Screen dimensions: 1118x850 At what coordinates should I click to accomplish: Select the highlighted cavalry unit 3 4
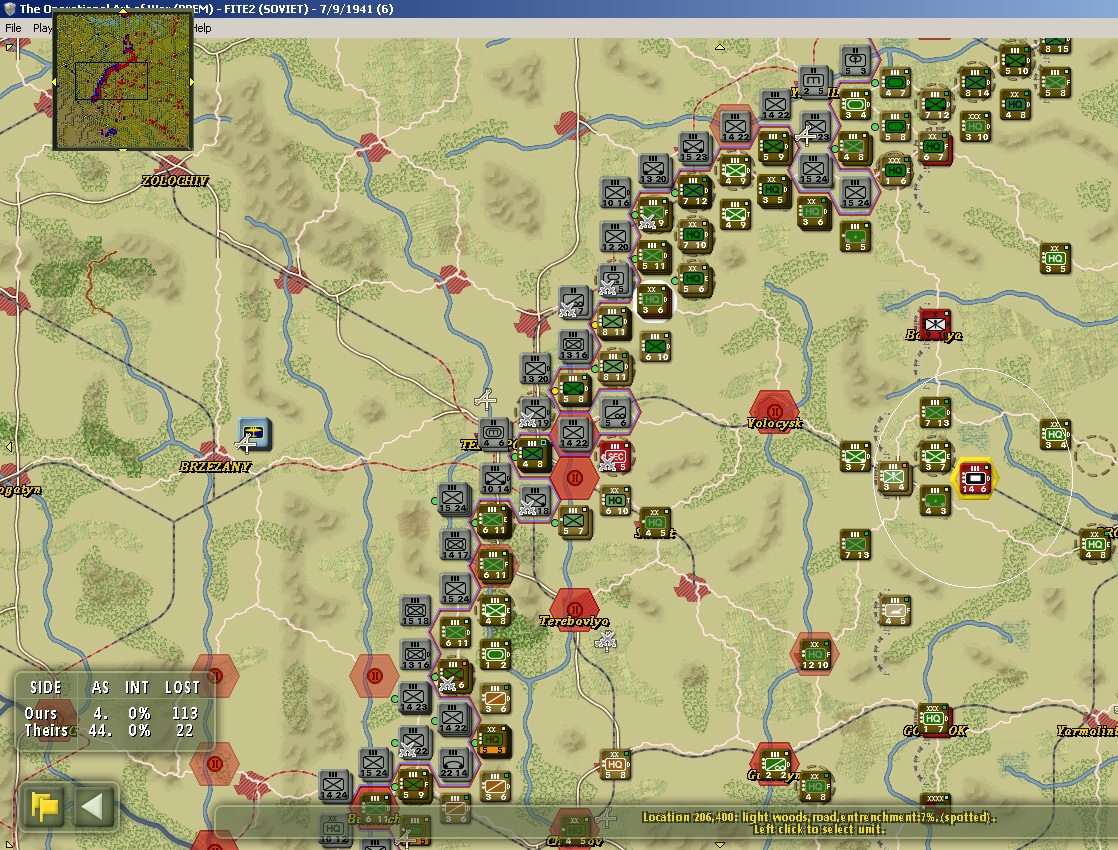pos(893,477)
